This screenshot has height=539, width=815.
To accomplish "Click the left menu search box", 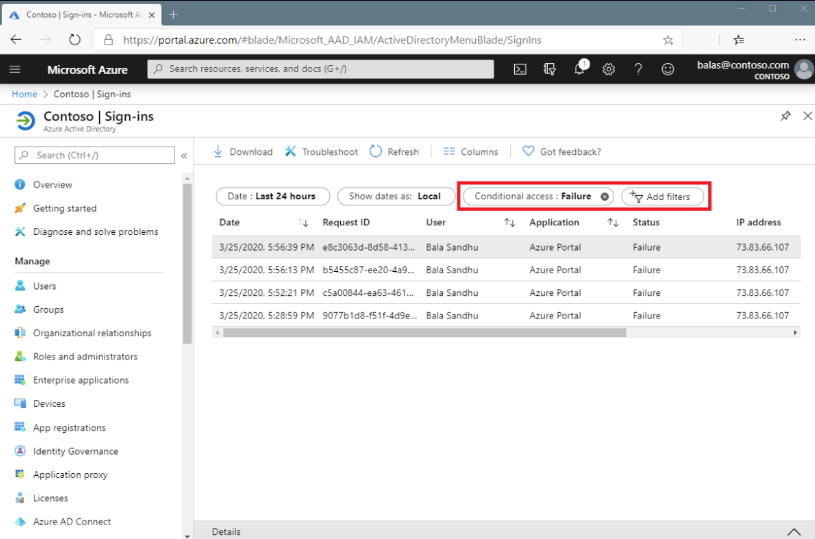I will click(x=95, y=155).
